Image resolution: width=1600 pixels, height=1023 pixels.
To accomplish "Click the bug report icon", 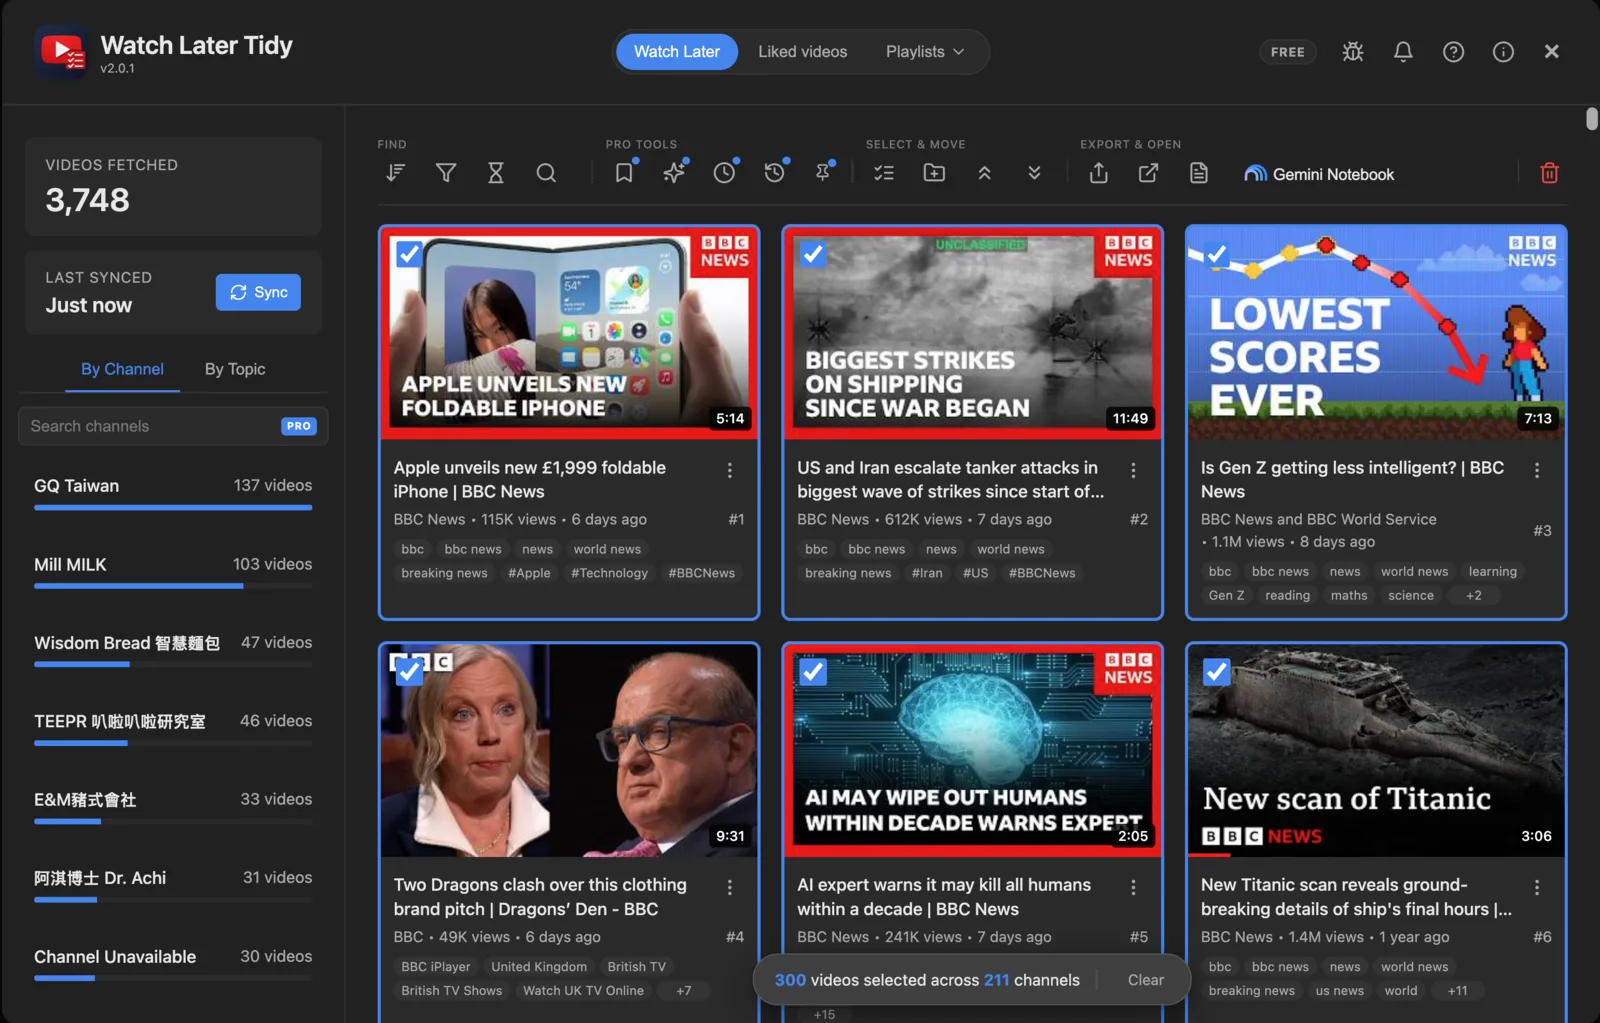I will point(1353,51).
